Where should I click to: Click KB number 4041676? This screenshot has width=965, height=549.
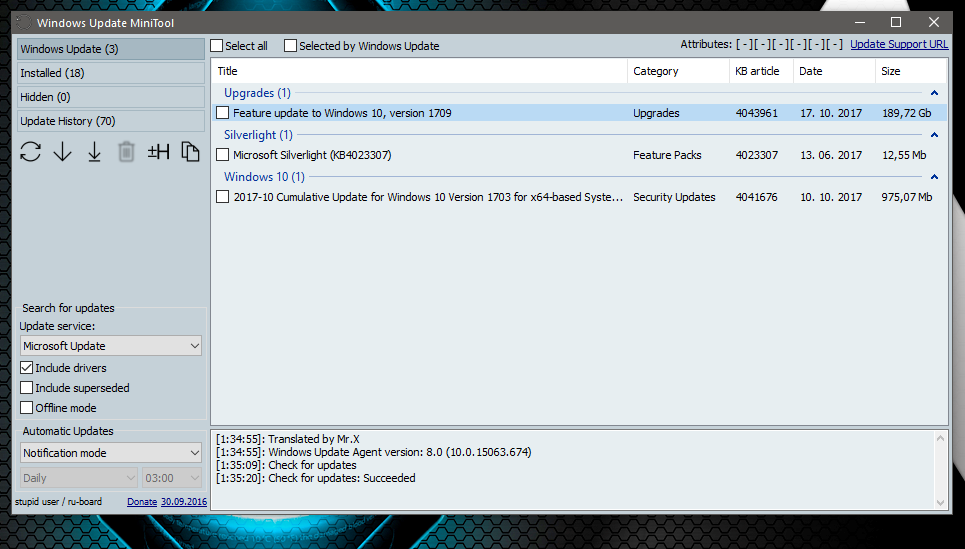pos(756,197)
